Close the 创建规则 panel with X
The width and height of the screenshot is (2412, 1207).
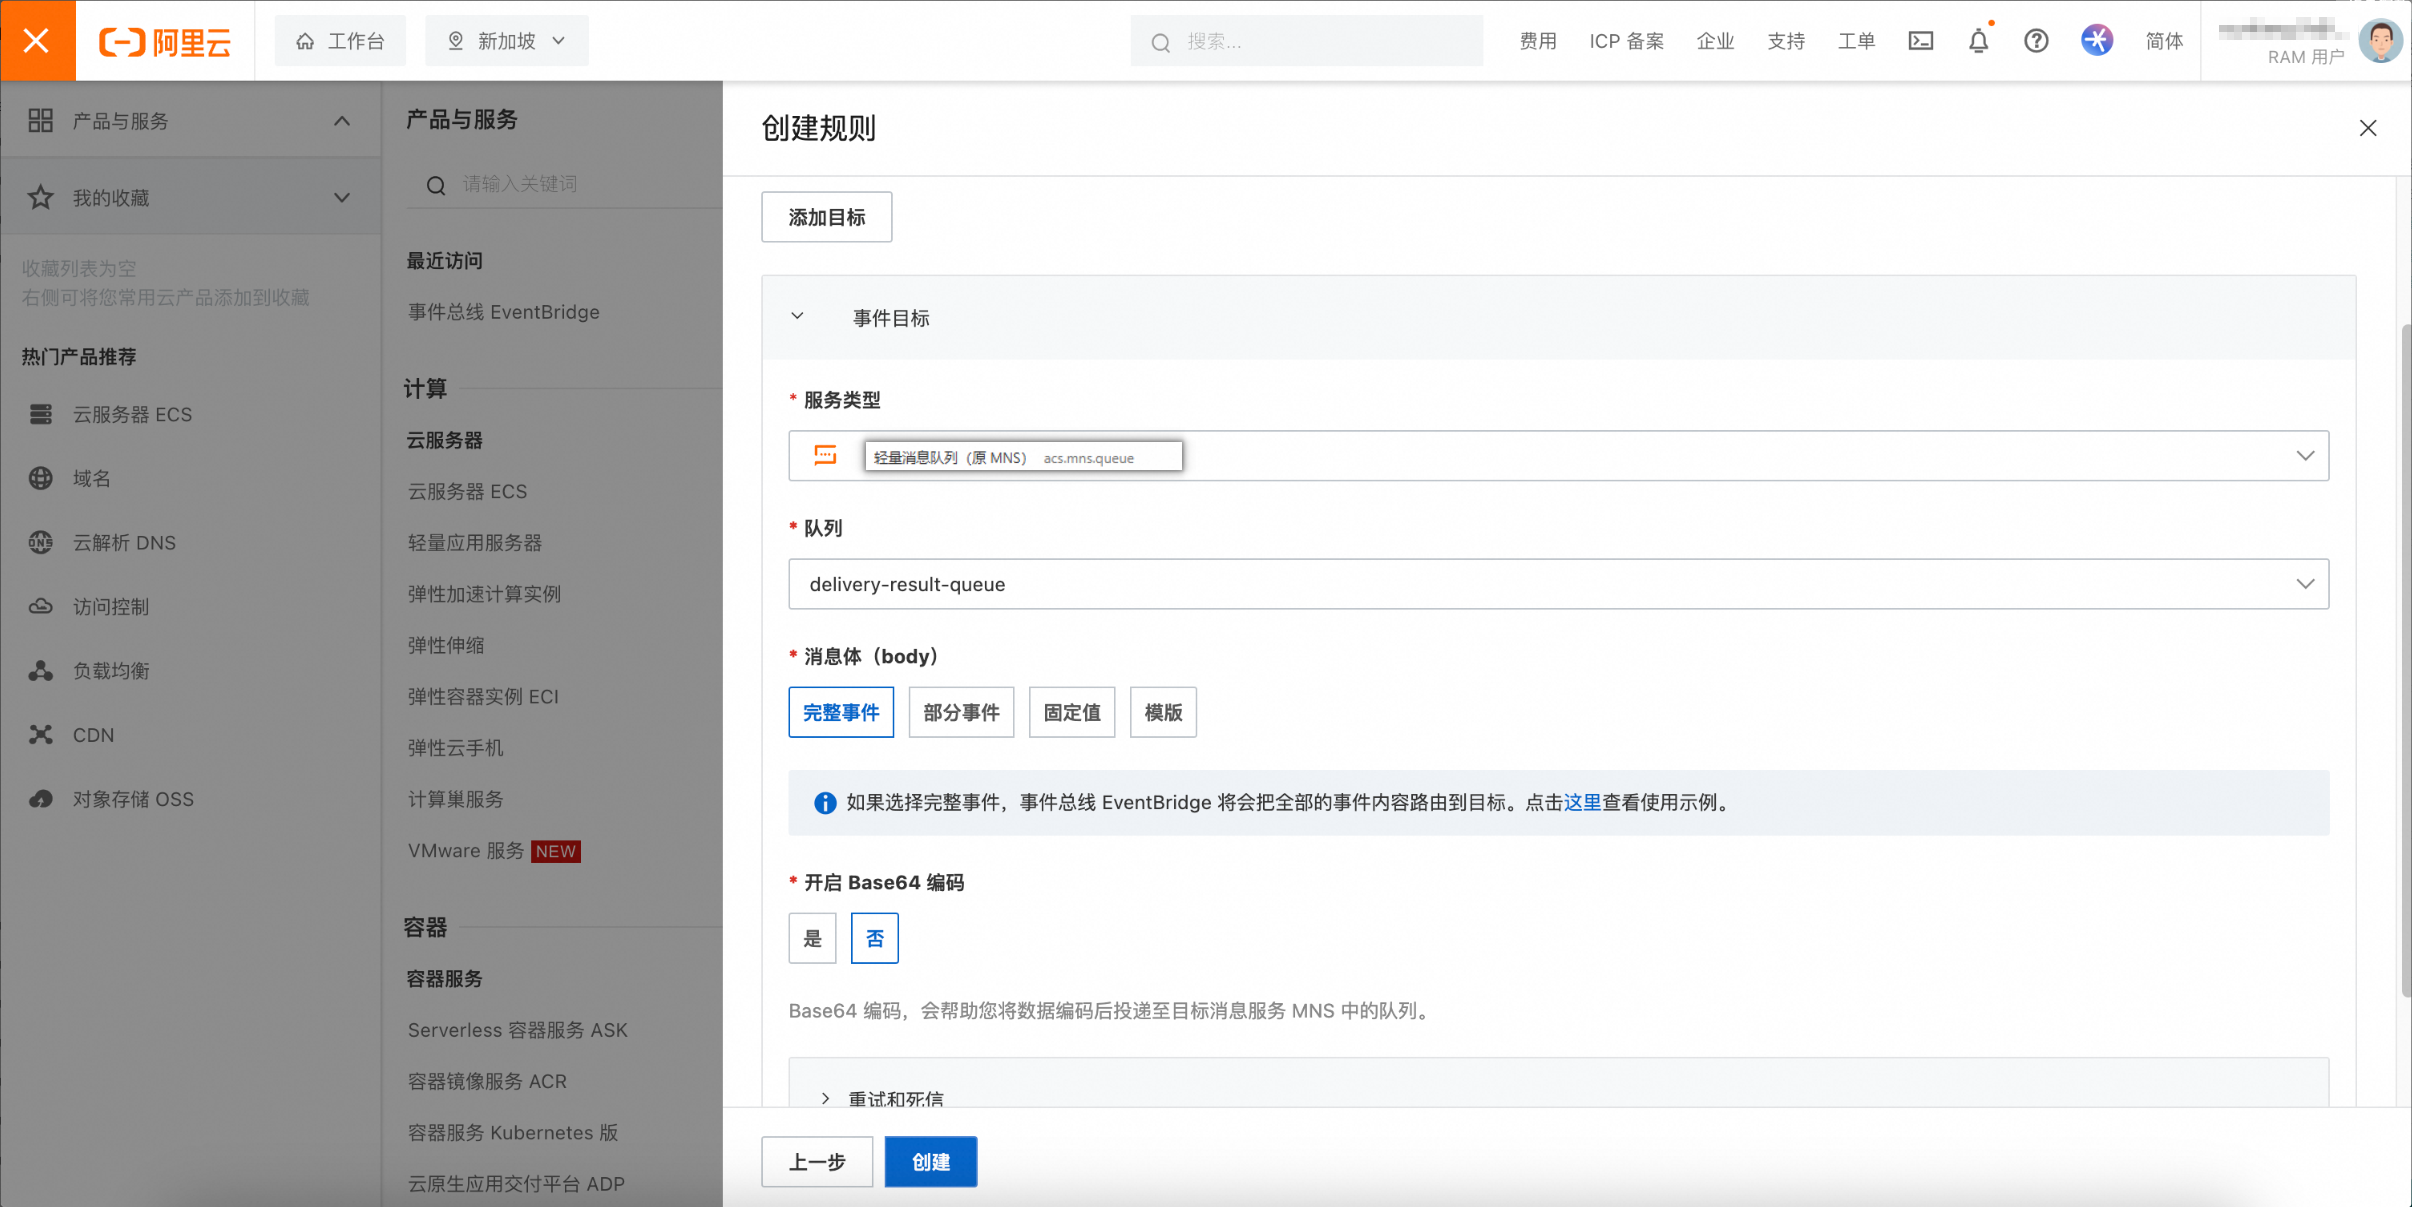tap(2367, 128)
